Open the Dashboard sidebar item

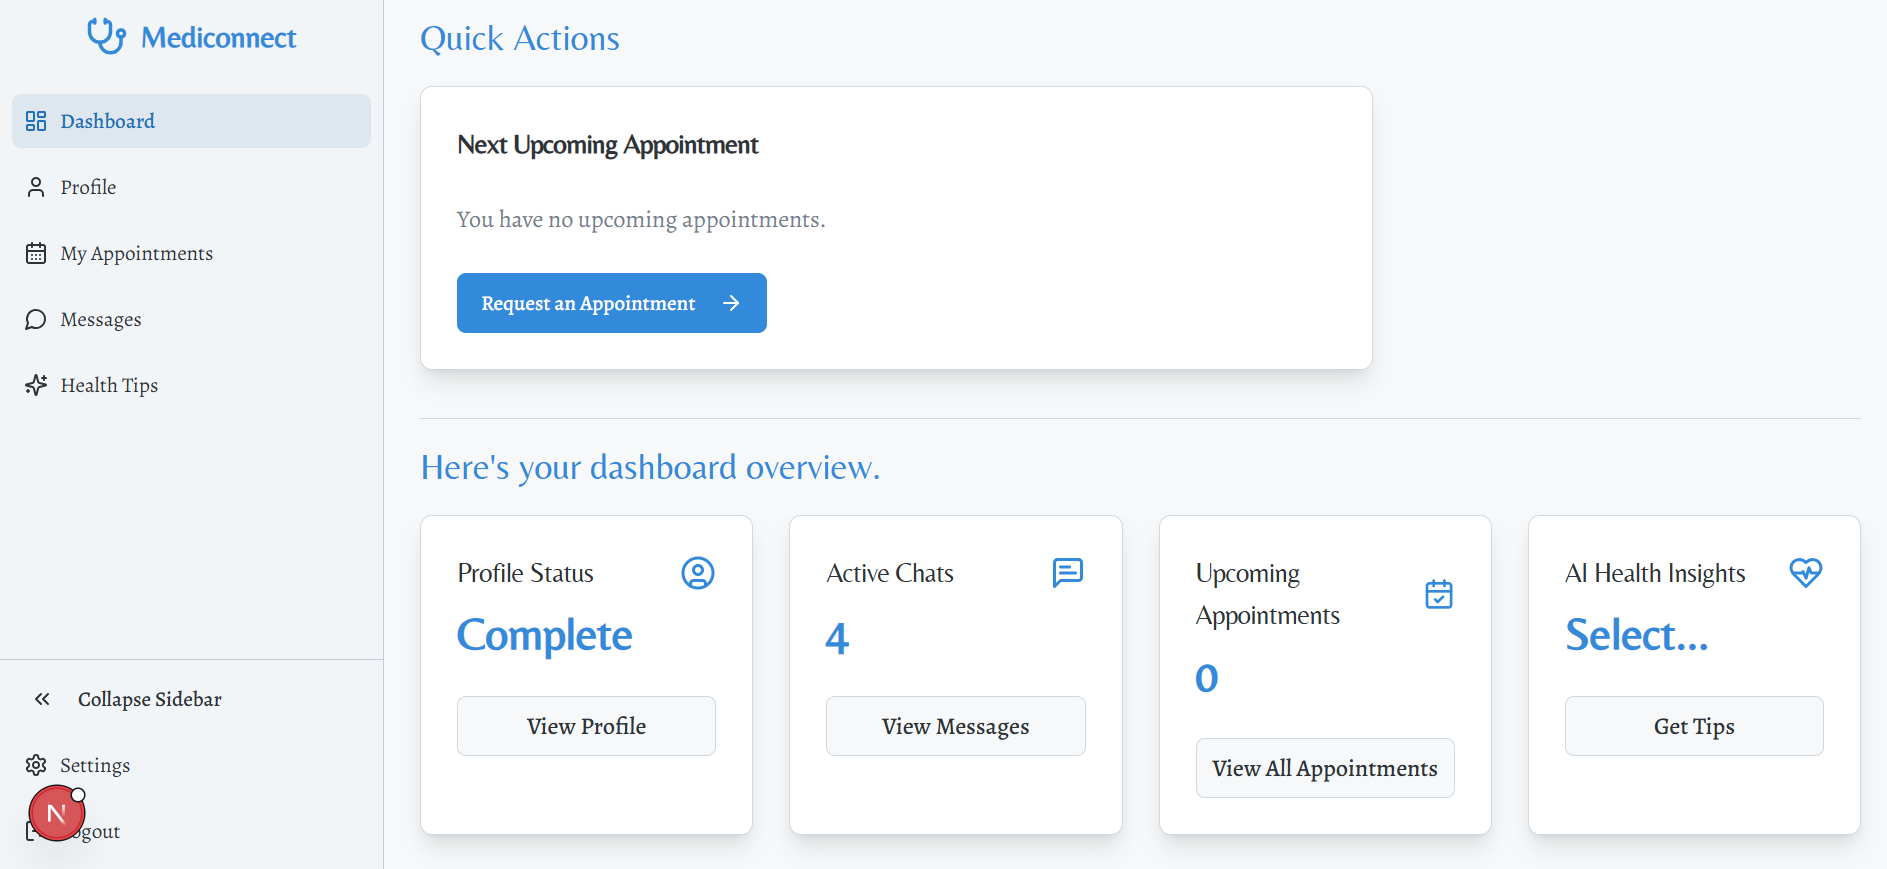(x=108, y=121)
